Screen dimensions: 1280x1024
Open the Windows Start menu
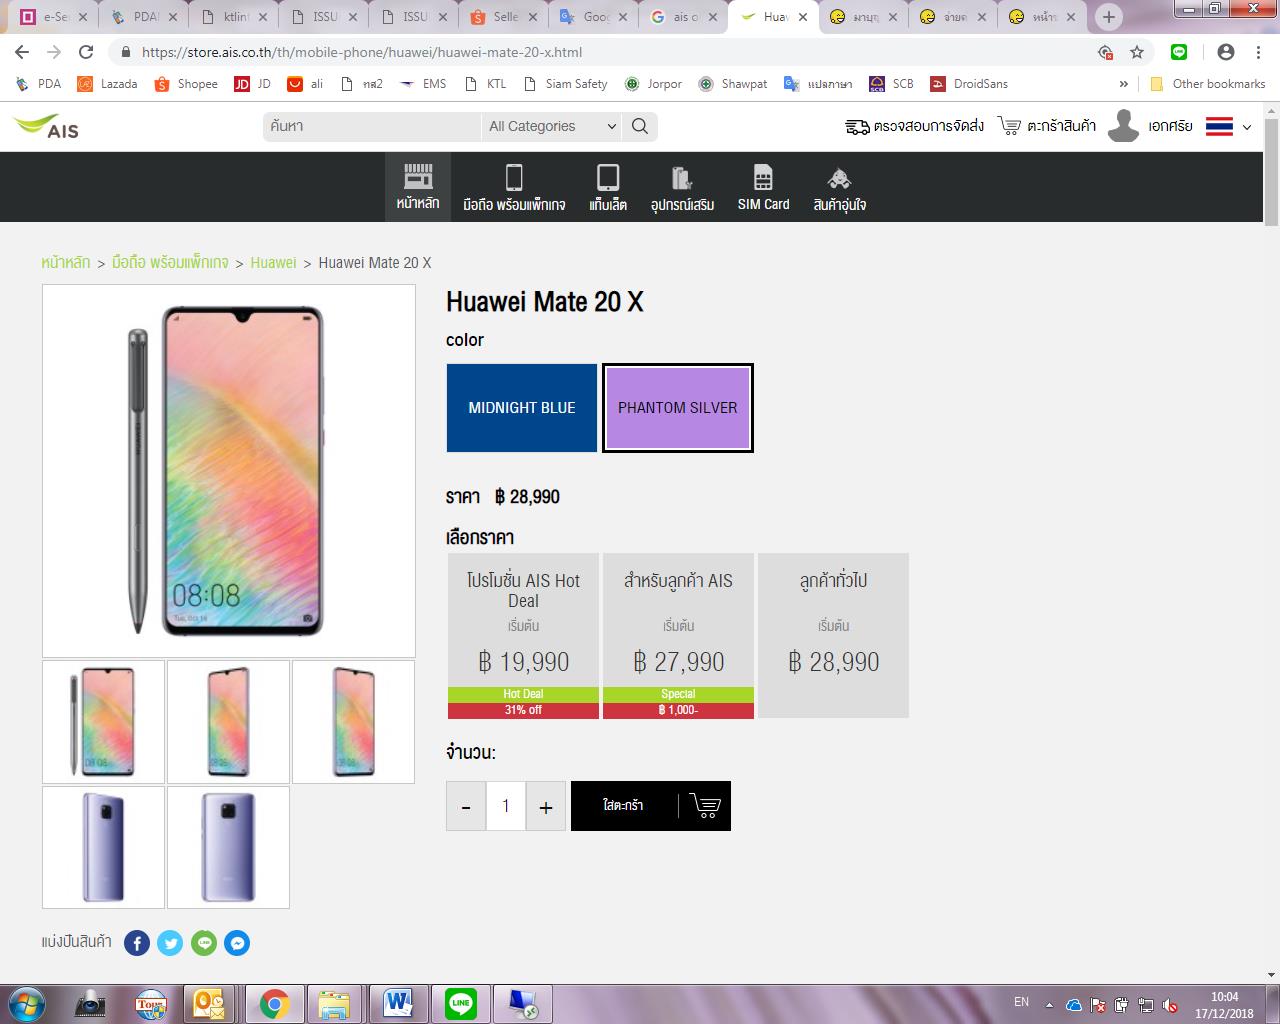click(x=26, y=1004)
